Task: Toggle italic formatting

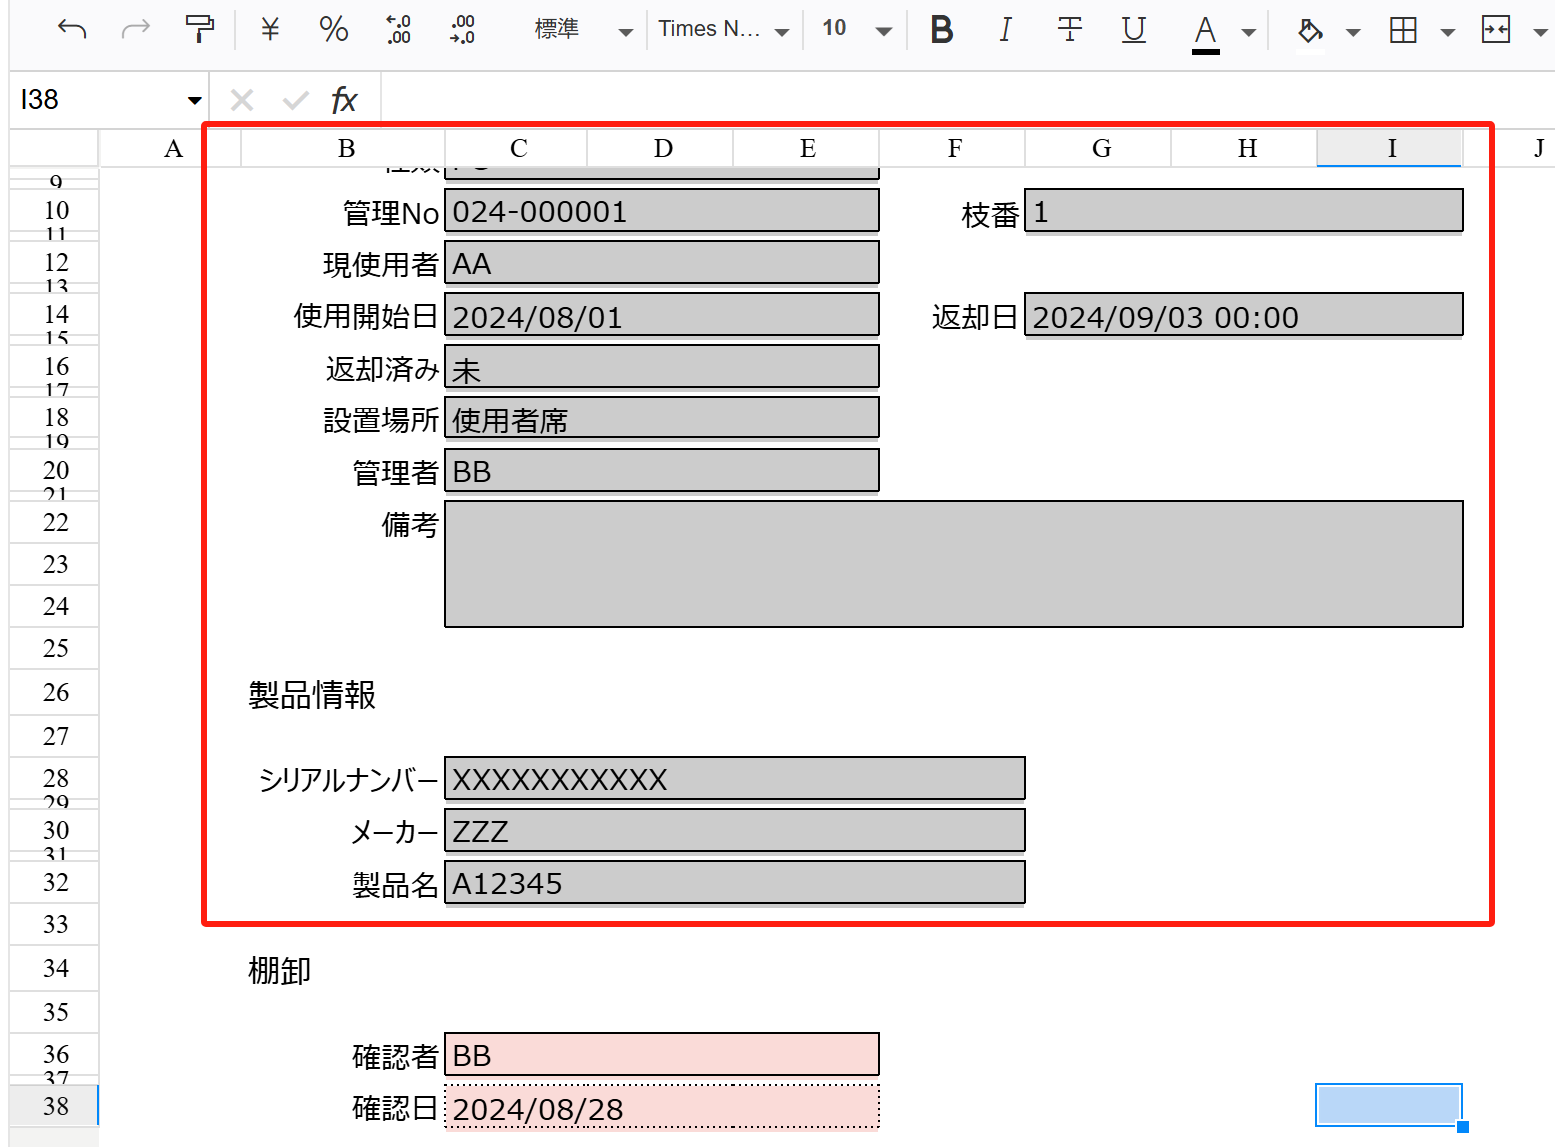Action: coord(1005,30)
